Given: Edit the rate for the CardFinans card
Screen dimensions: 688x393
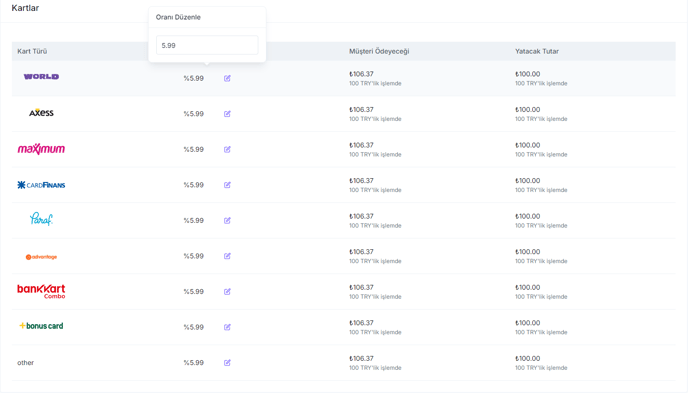Looking at the screenshot, I should point(227,185).
